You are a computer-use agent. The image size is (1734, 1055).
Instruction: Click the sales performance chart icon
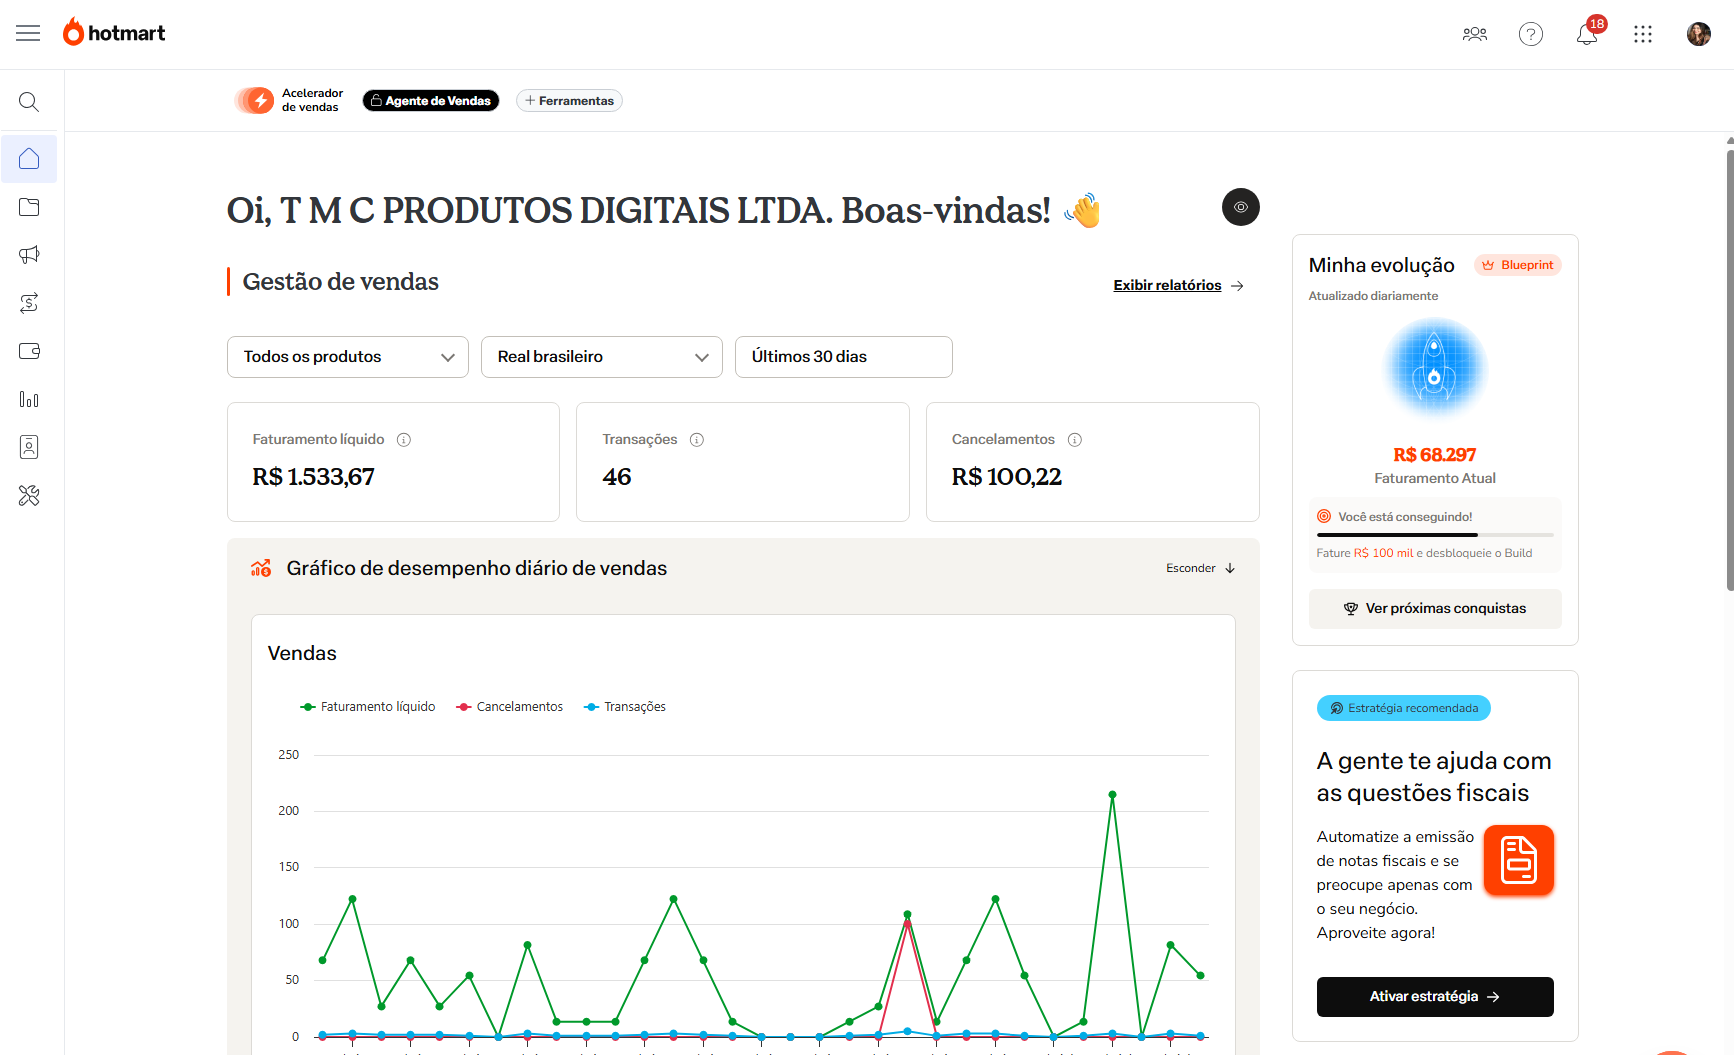coord(261,568)
